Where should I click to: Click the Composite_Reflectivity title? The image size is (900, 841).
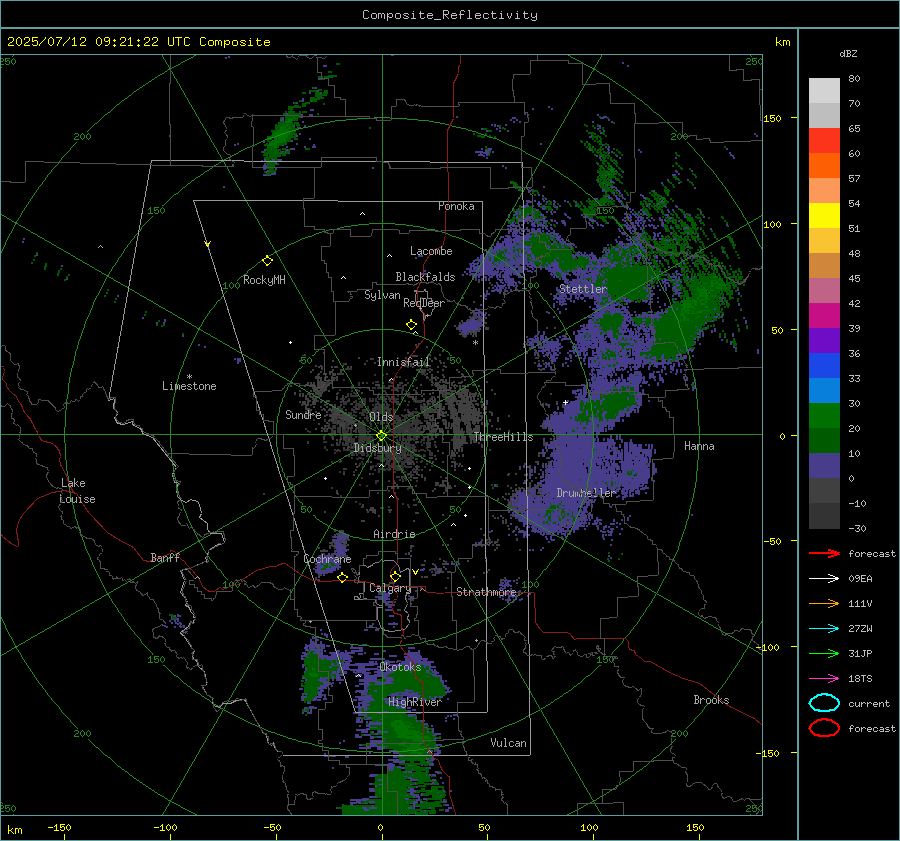click(x=449, y=15)
